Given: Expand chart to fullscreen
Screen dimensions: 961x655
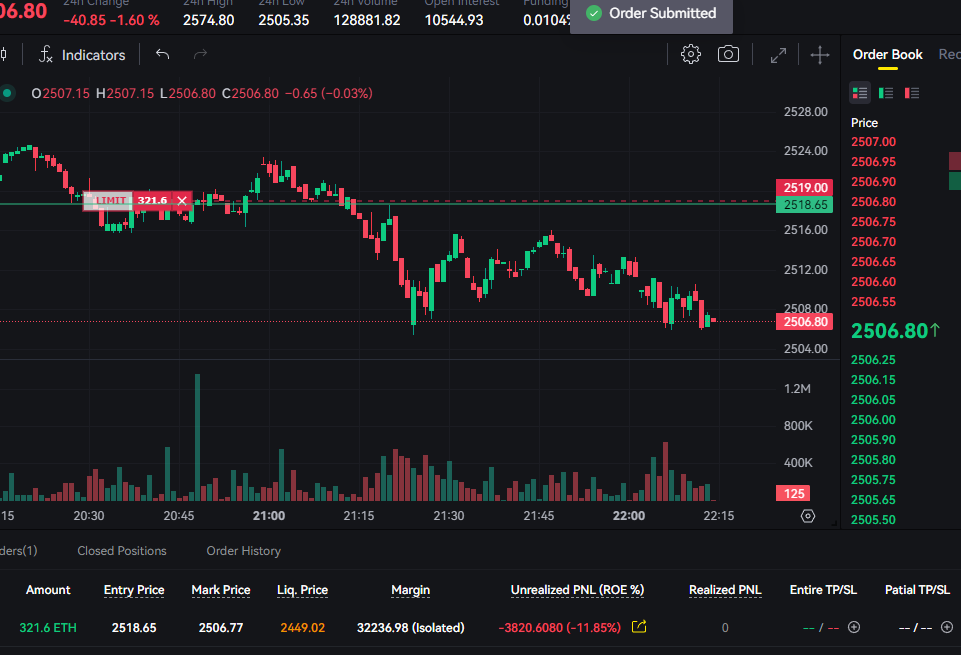Looking at the screenshot, I should [778, 56].
